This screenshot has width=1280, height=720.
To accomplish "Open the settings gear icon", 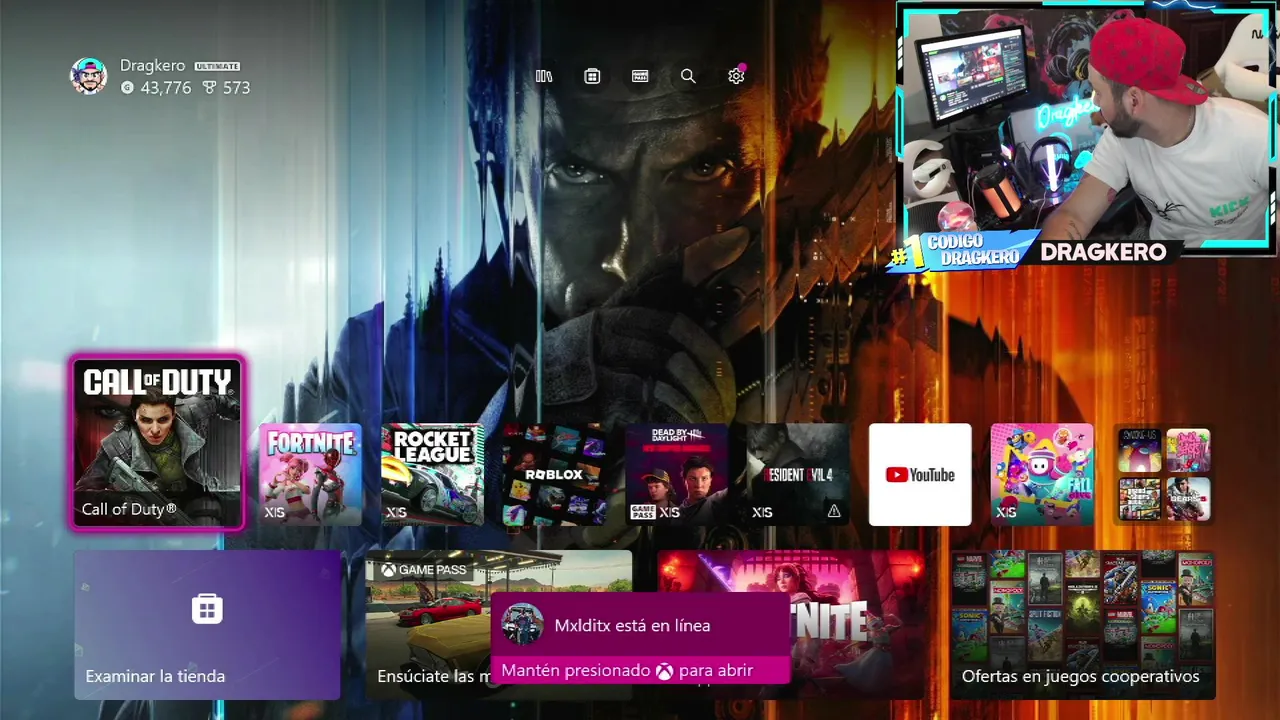I will pyautogui.click(x=736, y=76).
